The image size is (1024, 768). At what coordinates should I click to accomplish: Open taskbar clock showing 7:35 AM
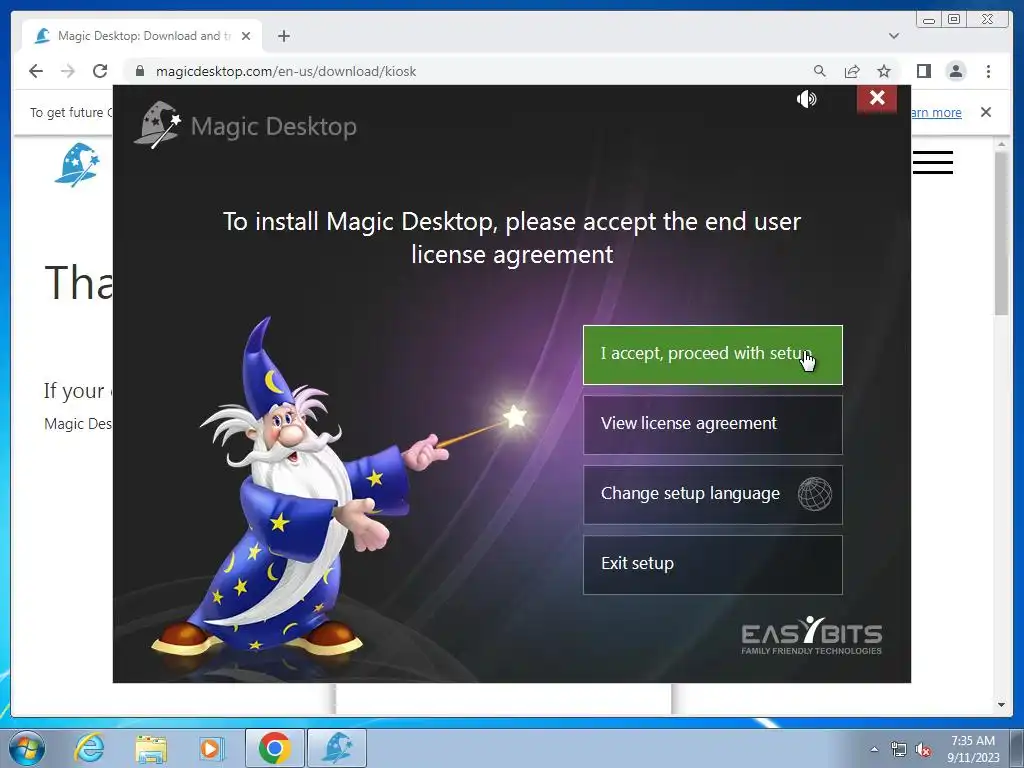click(x=973, y=749)
